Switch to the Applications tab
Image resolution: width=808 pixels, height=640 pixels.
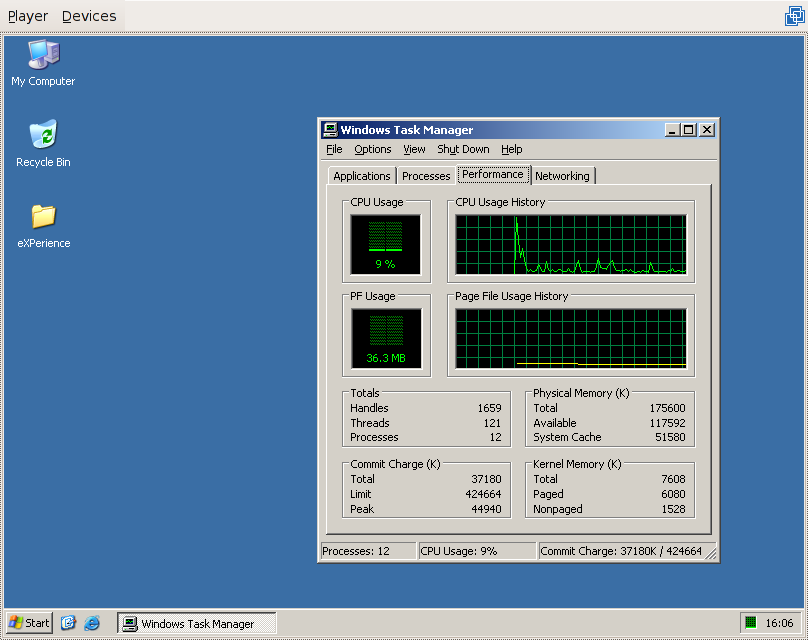(362, 176)
